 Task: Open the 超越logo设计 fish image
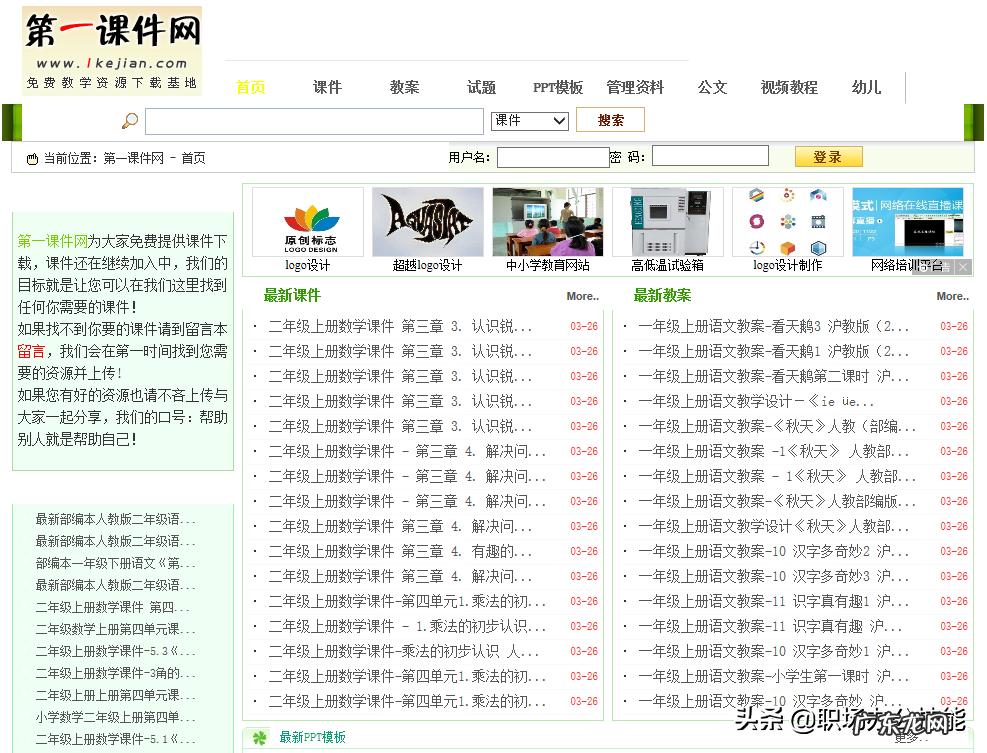point(428,222)
